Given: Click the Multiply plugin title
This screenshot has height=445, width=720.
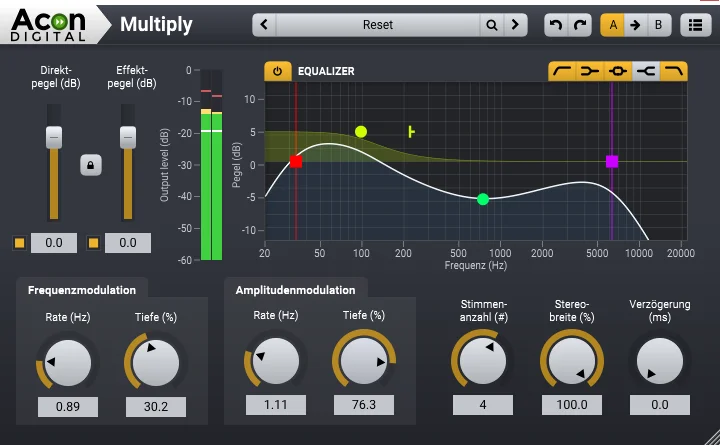Looking at the screenshot, I should click(156, 25).
